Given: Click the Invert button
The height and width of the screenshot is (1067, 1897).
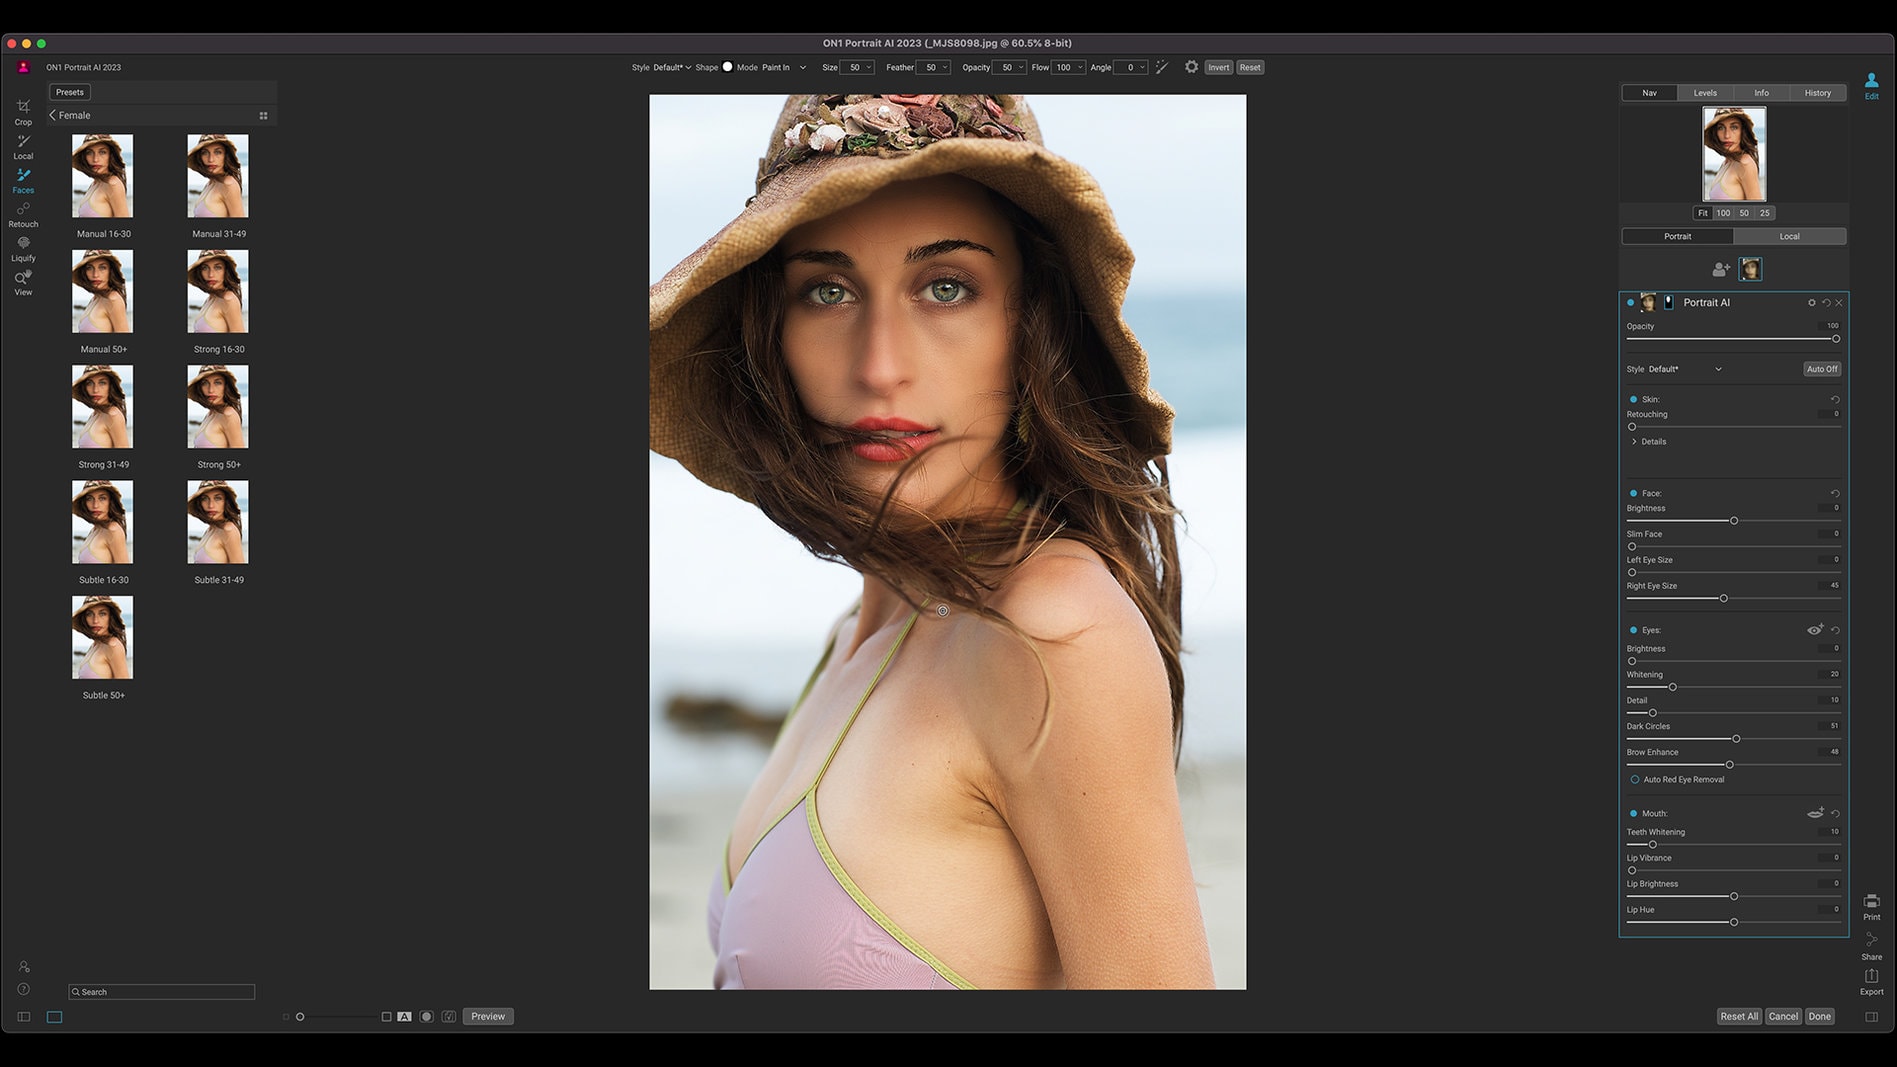Looking at the screenshot, I should (x=1218, y=67).
